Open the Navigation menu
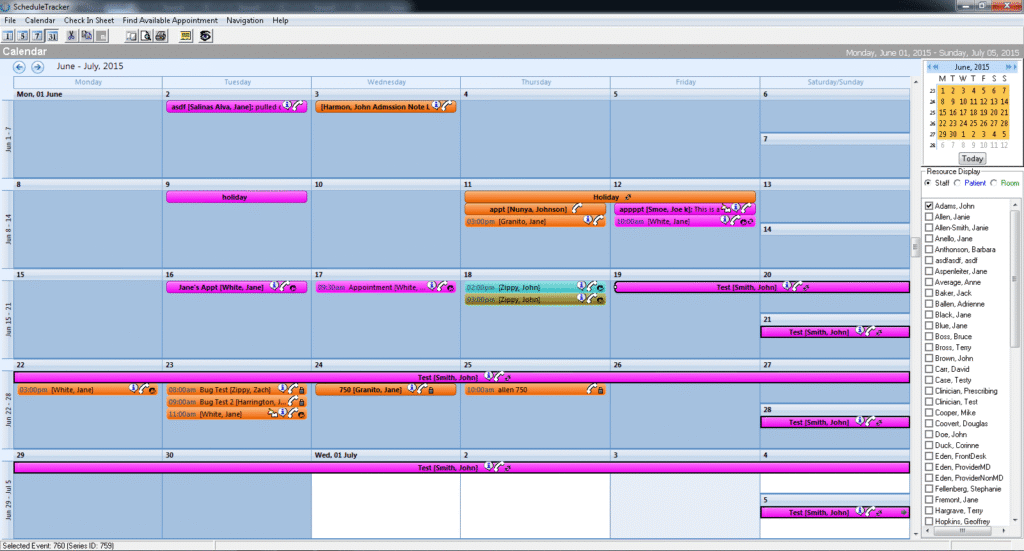1024x551 pixels. pos(245,20)
